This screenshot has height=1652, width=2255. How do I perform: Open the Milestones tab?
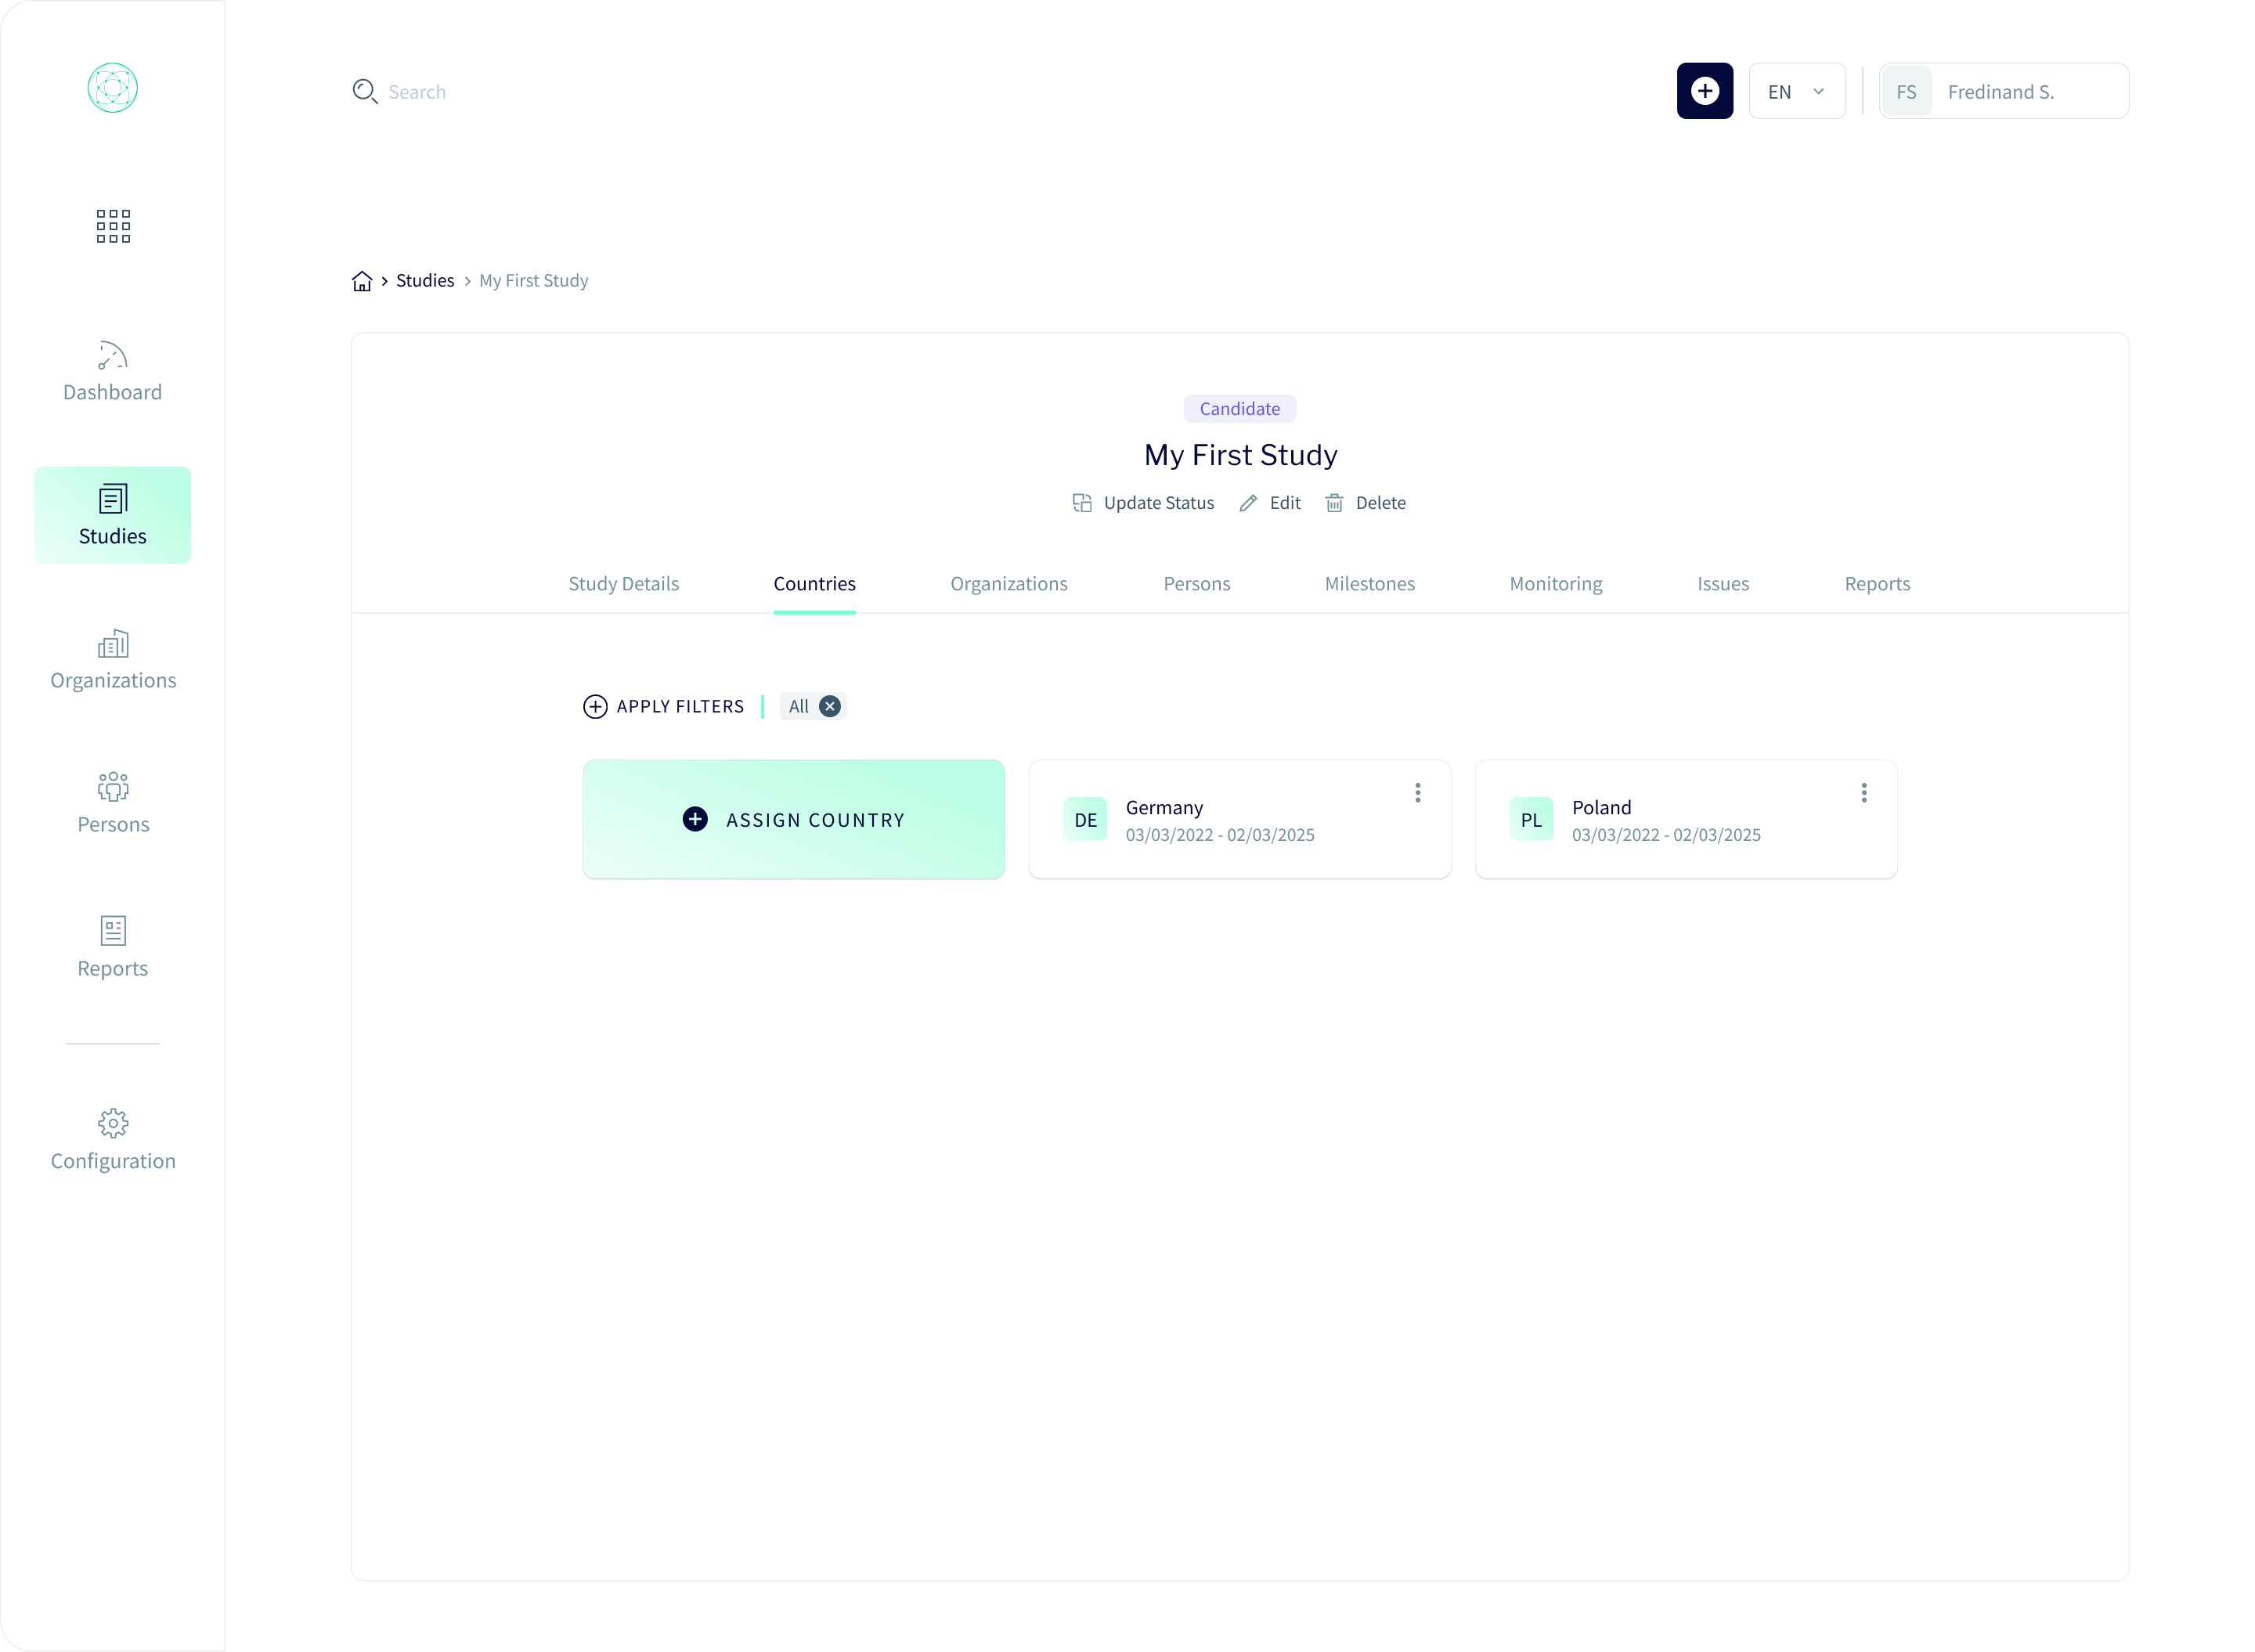coord(1369,584)
